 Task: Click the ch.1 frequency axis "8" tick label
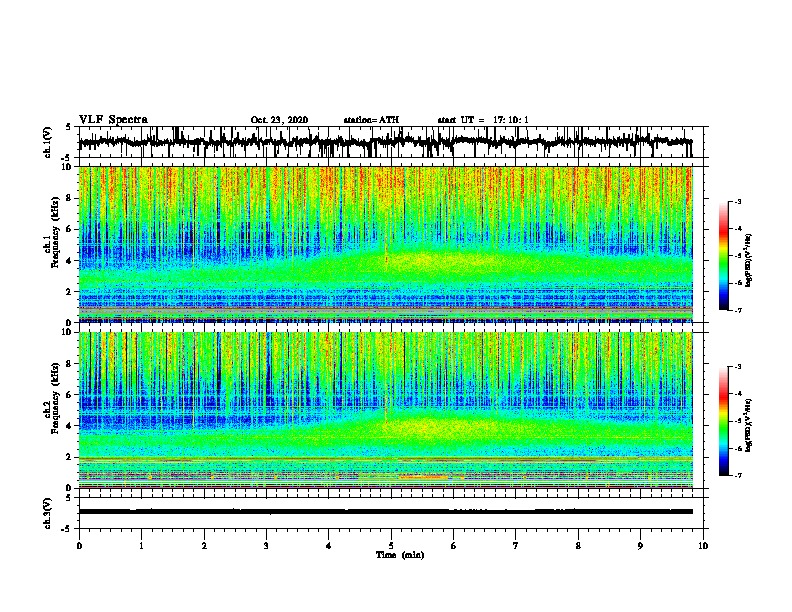[x=70, y=198]
